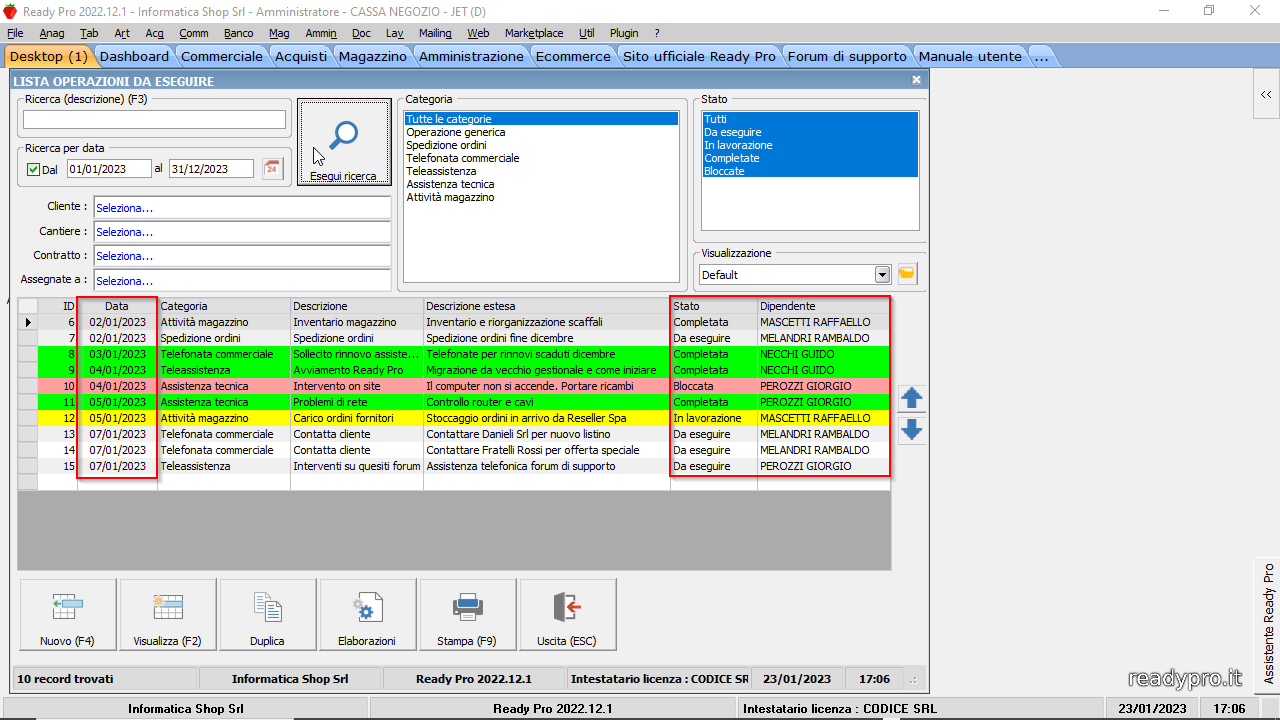Move row down with blue arrow
This screenshot has height=720, width=1280.
click(911, 431)
